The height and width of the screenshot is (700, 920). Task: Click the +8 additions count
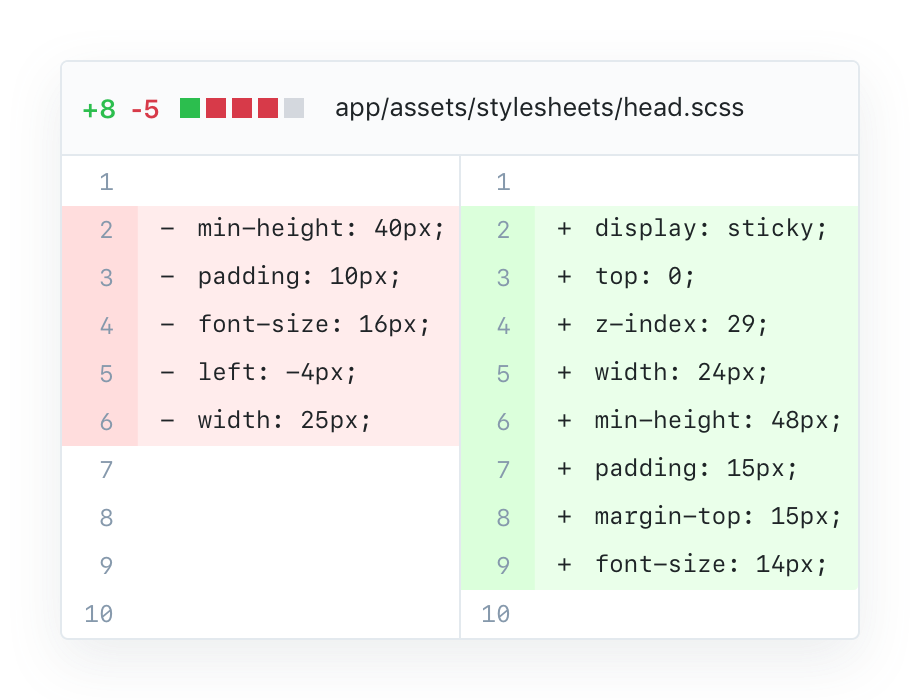coord(99,109)
